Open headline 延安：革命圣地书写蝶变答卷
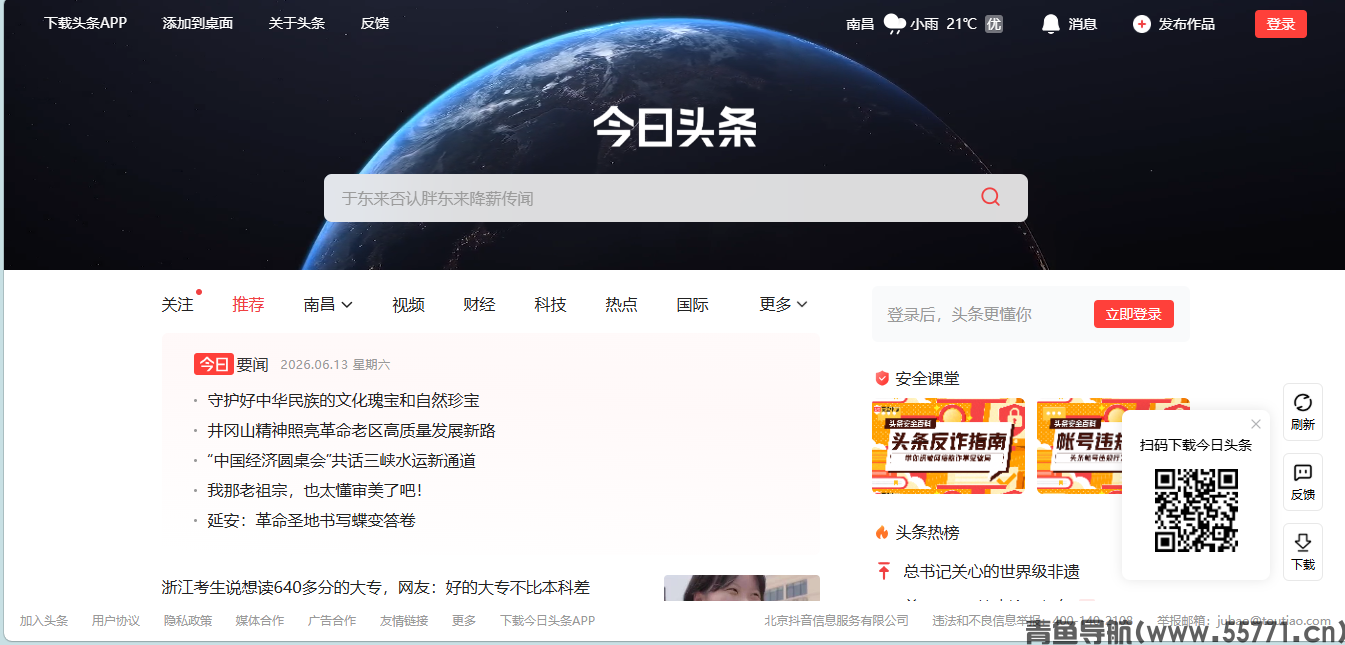Viewport: 1345px width, 645px height. pyautogui.click(x=311, y=520)
